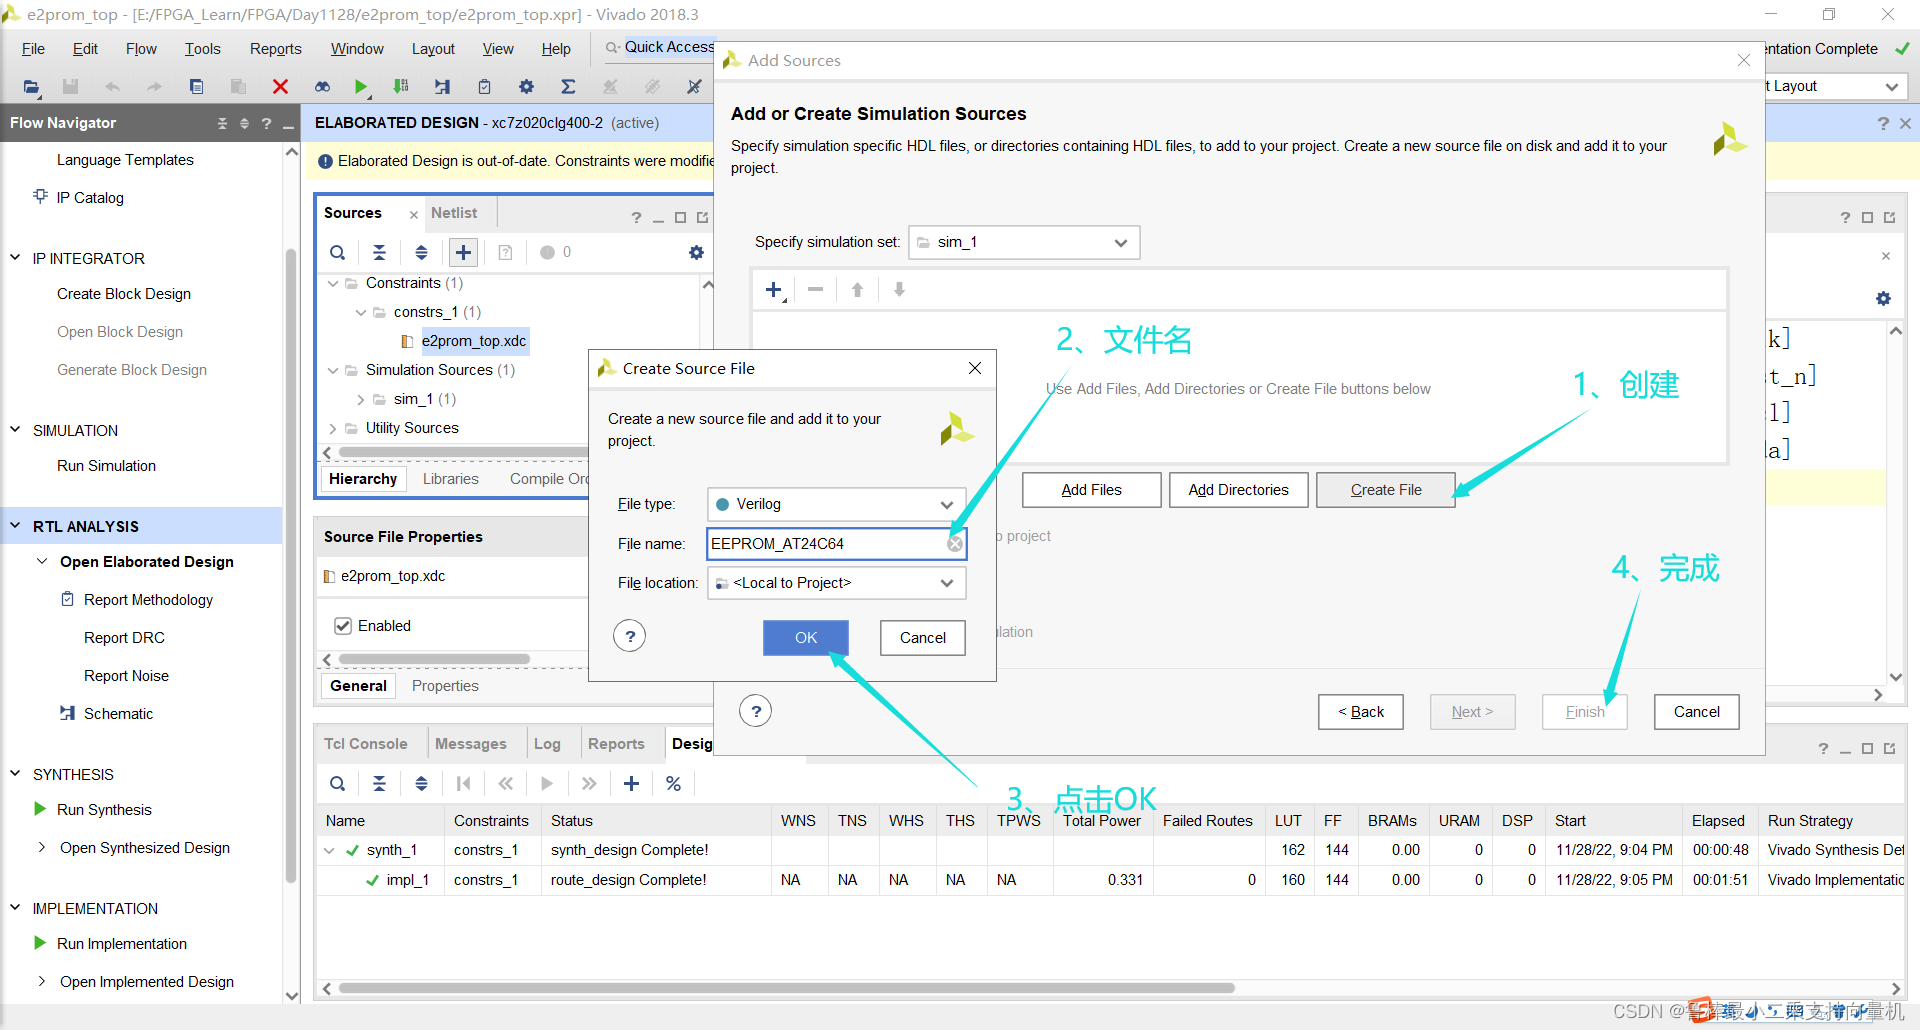Click the Schematic icon in Flow Navigator
This screenshot has height=1030, width=1920.
[67, 713]
